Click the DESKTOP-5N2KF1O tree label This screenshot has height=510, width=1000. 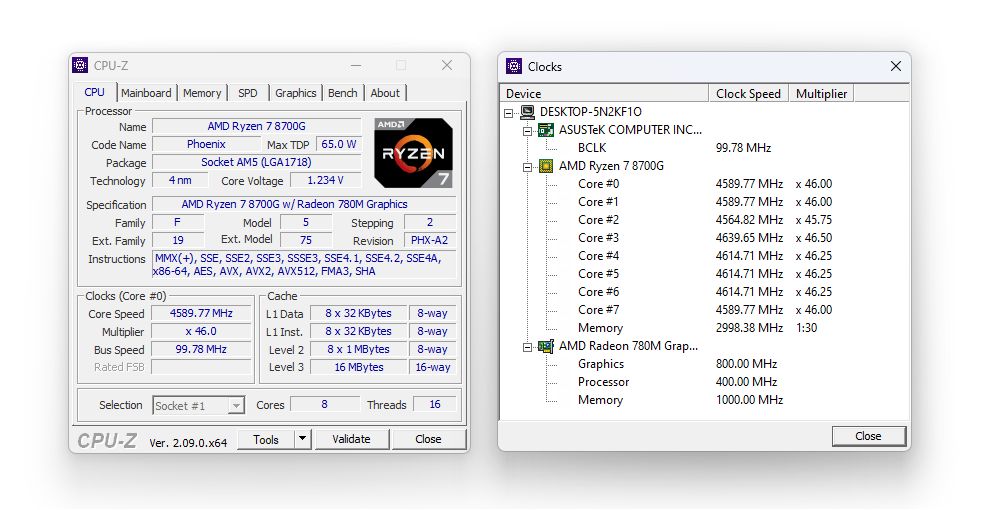590,112
